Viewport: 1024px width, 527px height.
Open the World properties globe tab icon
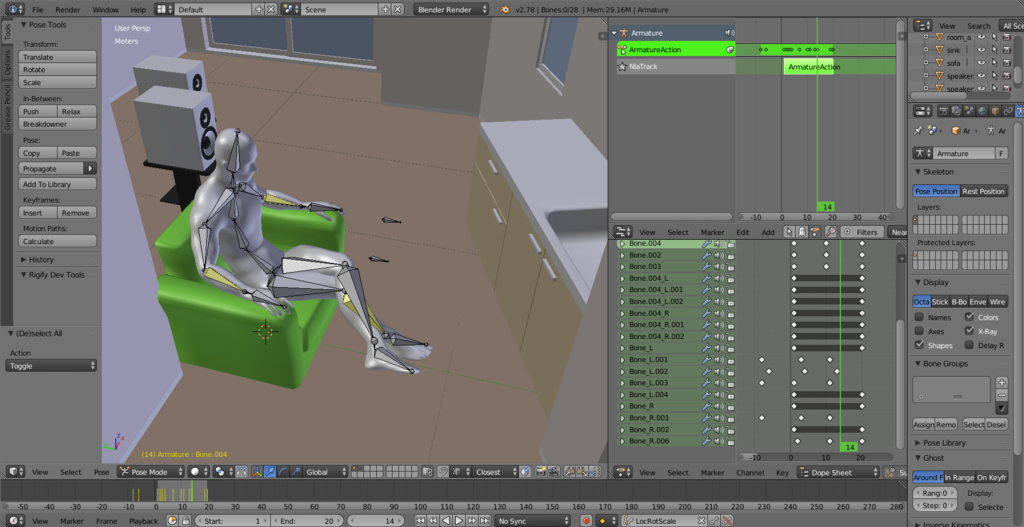(x=982, y=111)
